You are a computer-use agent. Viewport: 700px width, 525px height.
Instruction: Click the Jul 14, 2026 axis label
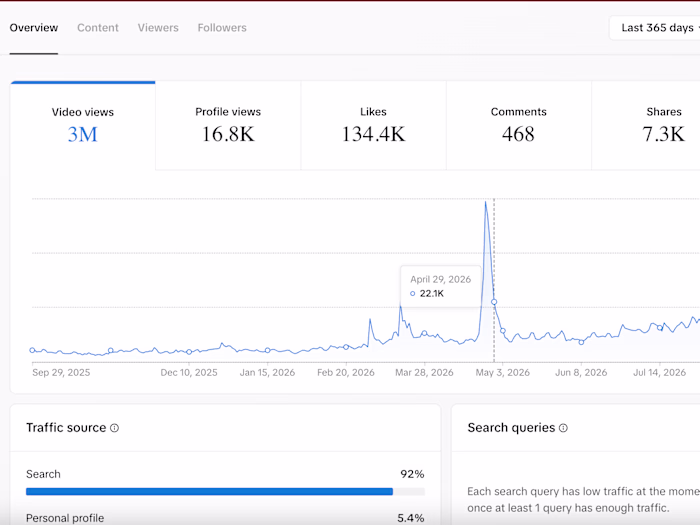pos(659,372)
